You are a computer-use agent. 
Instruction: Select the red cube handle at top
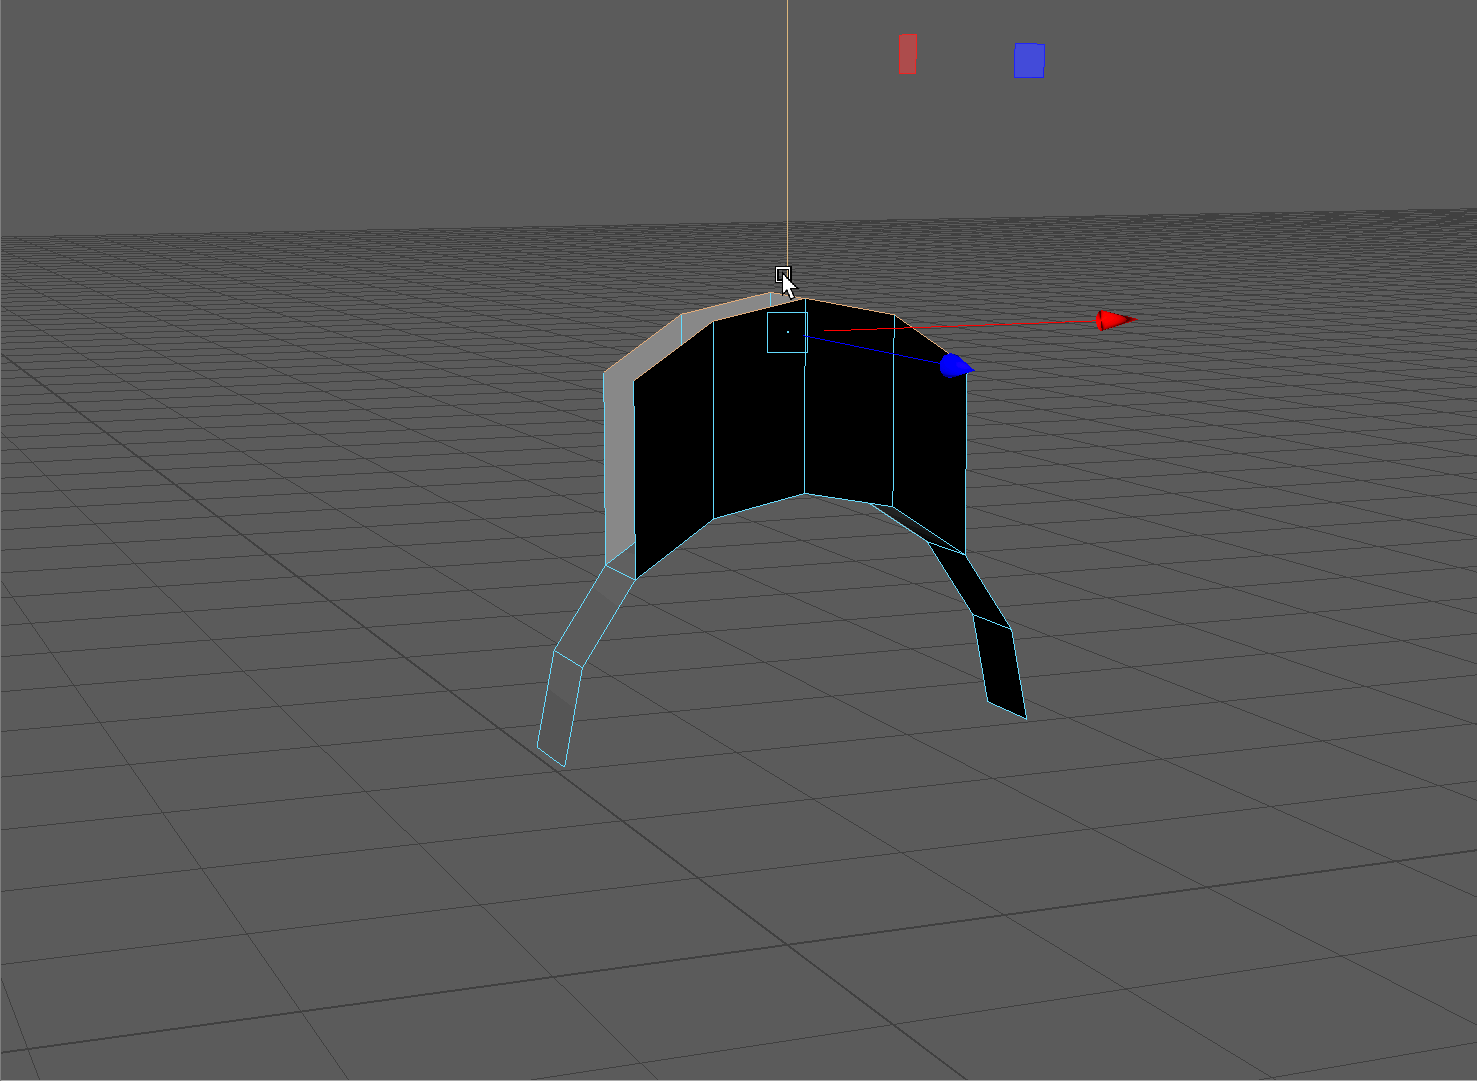coord(908,54)
